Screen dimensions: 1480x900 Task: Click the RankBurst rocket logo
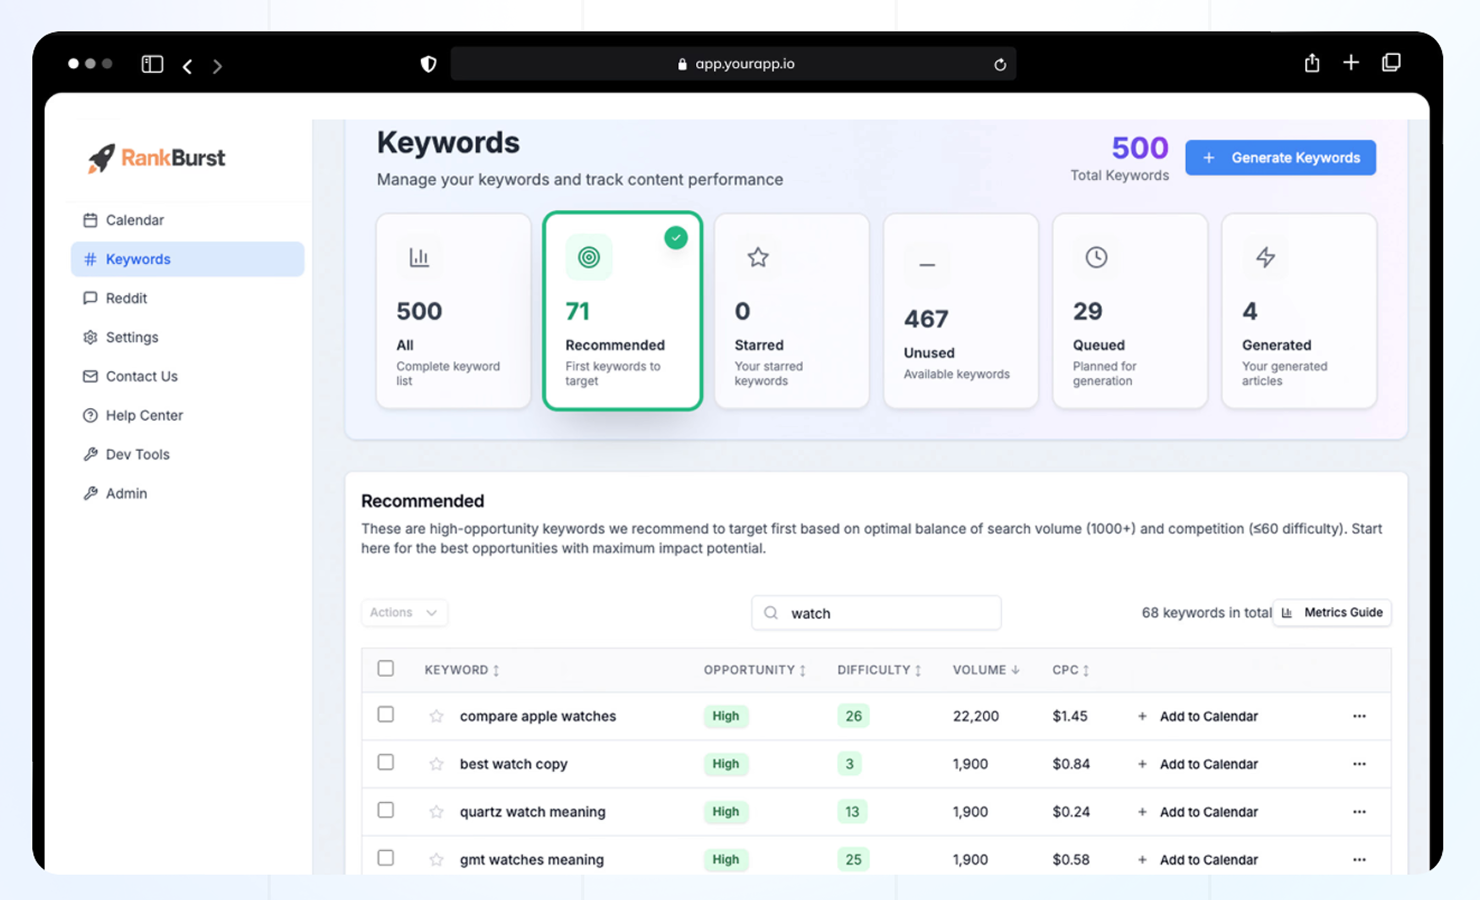101,158
